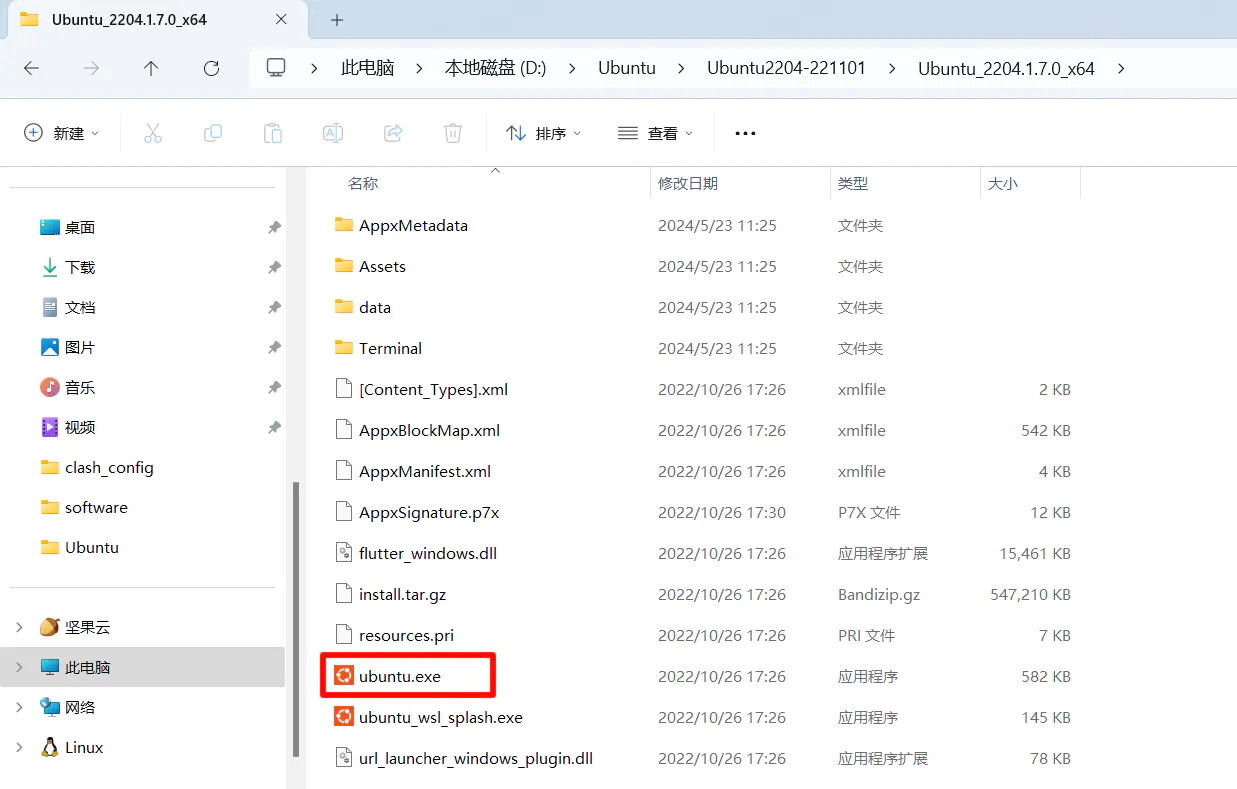This screenshot has width=1237, height=789.
Task: Sort files by 名称 column
Action: (363, 184)
